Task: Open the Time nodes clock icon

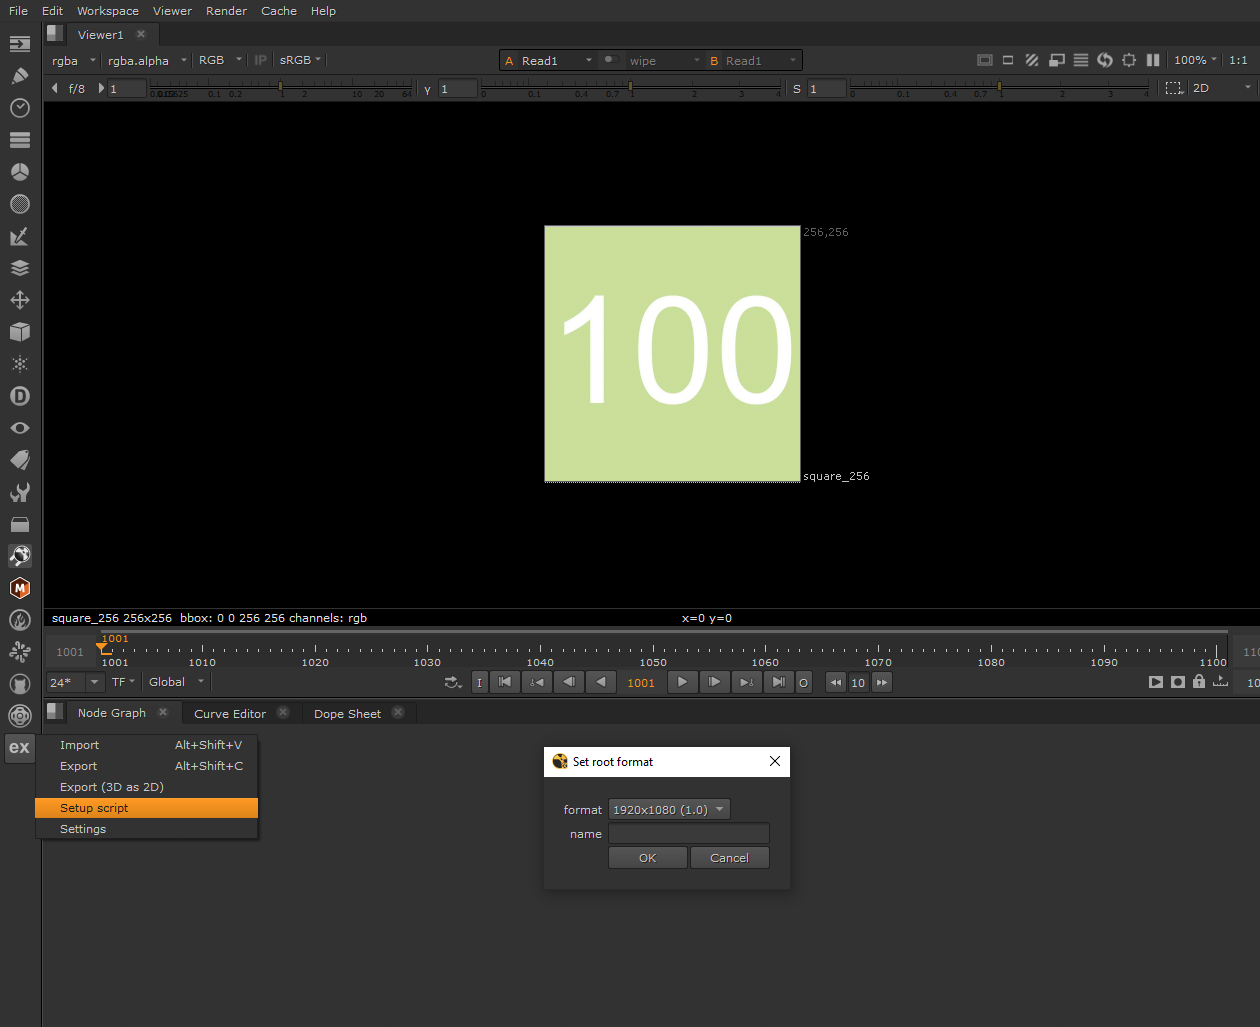Action: 20,108
